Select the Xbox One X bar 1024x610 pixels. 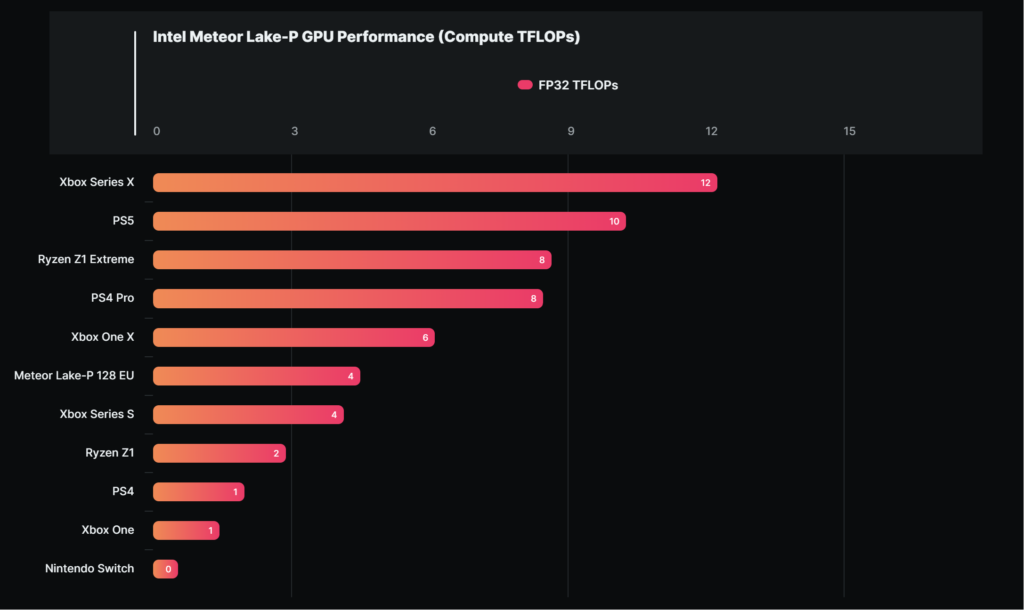(294, 337)
